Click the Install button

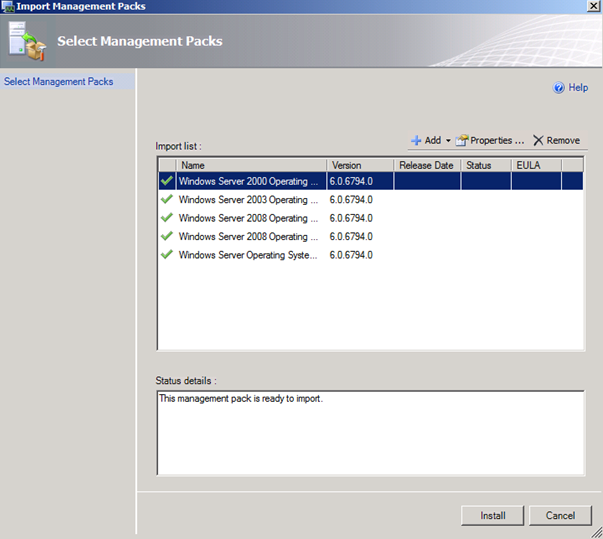pos(493,516)
